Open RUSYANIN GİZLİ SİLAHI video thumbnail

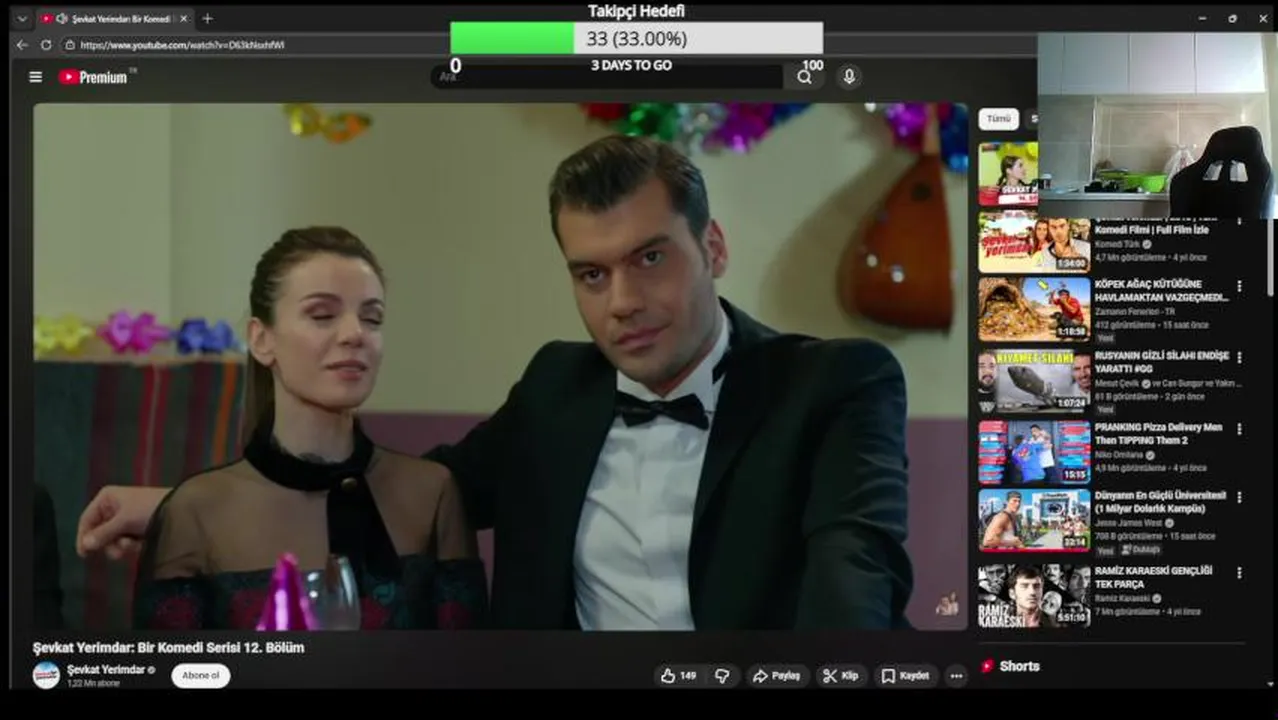coord(1034,381)
